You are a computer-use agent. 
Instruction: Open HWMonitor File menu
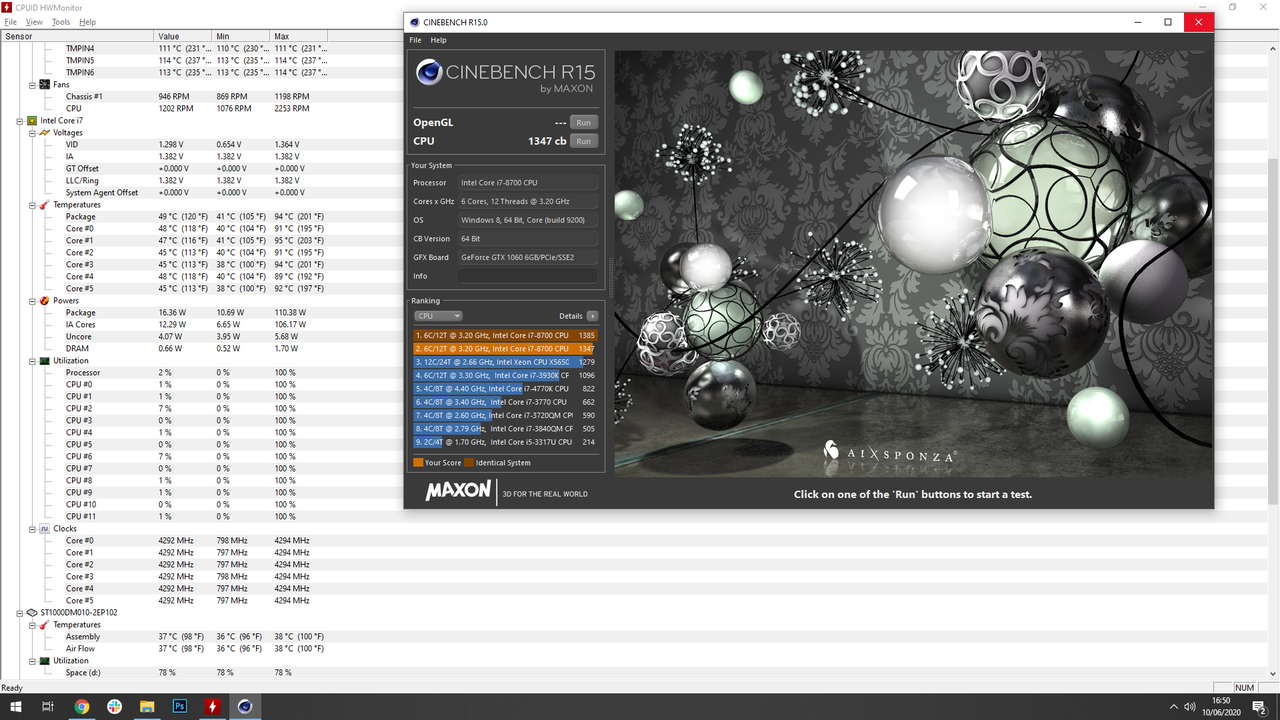[10, 22]
